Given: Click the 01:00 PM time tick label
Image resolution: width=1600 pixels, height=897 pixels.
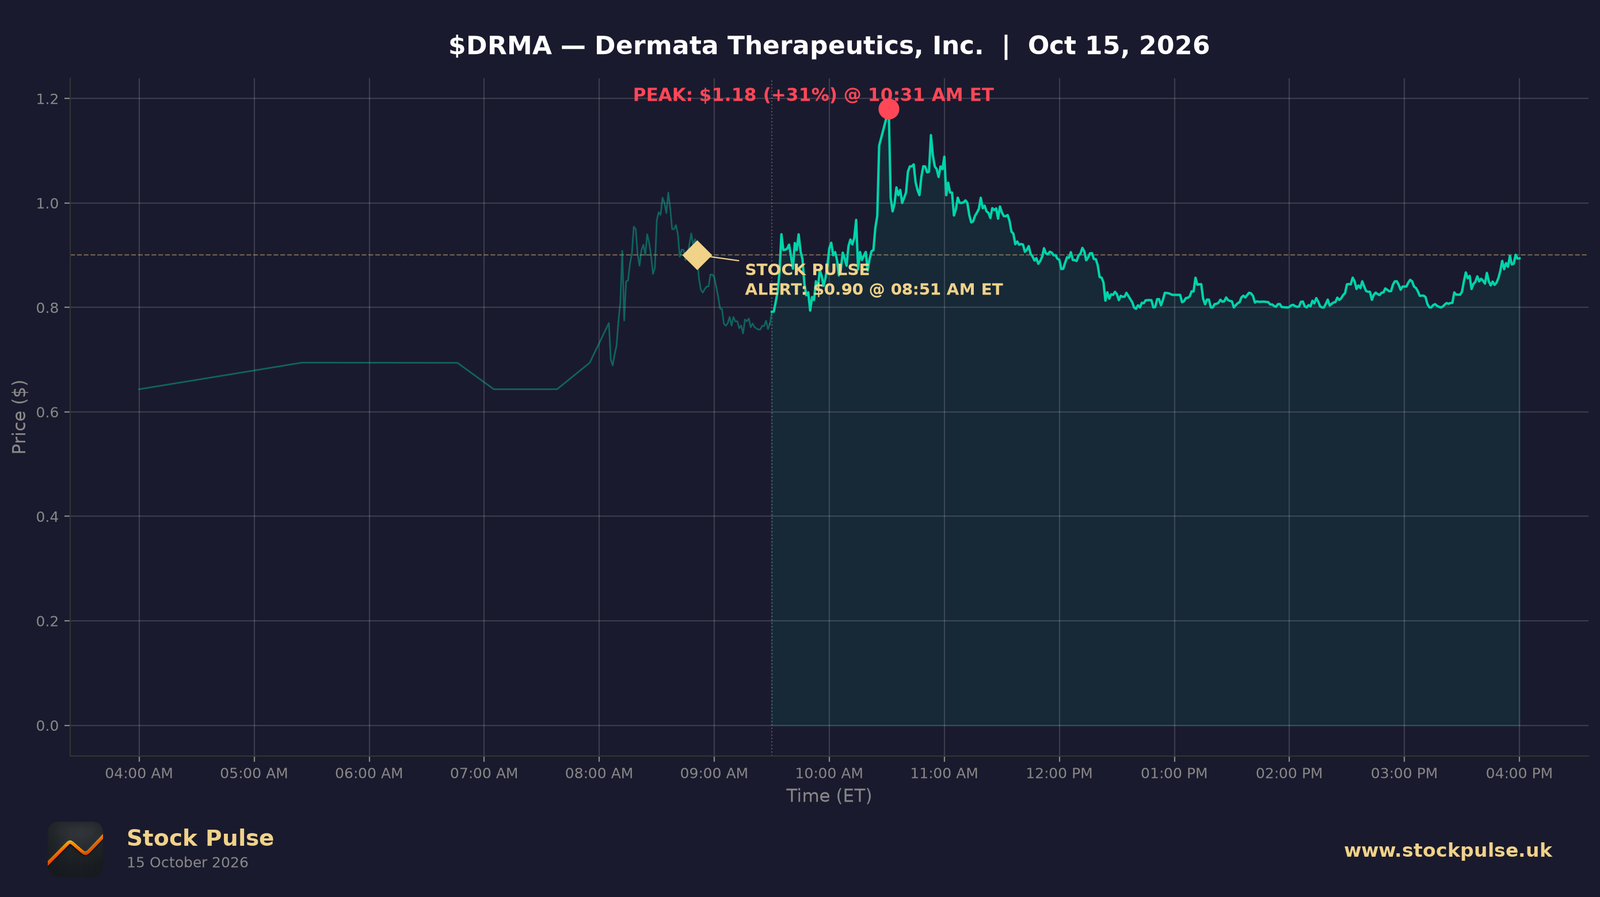Looking at the screenshot, I should pos(1174,773).
